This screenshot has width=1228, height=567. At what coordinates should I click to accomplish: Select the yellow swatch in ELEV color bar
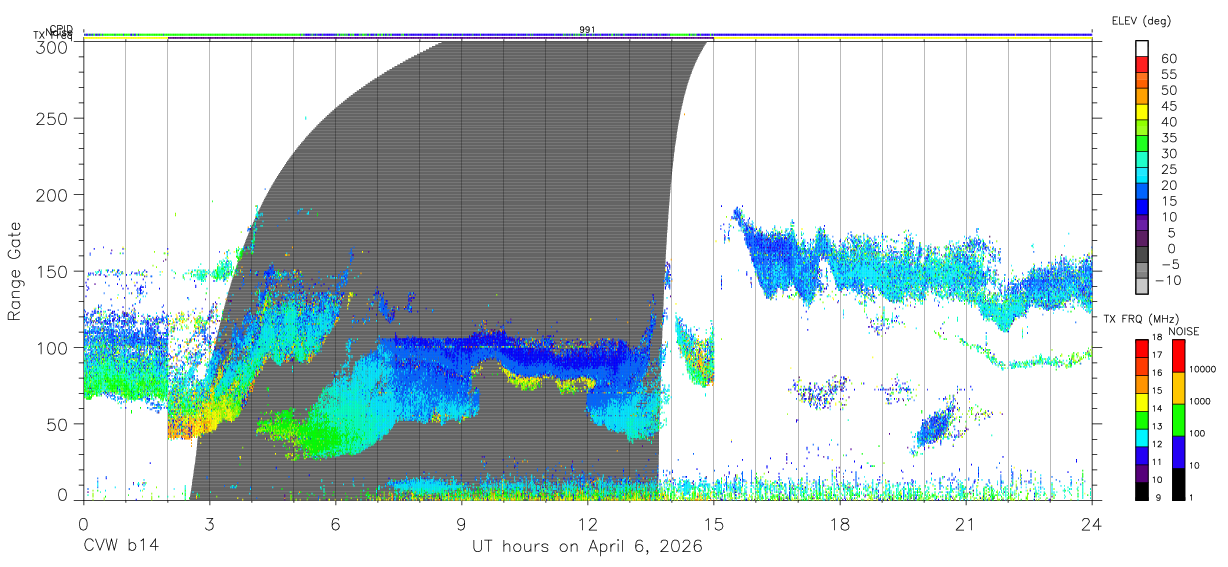(1142, 111)
